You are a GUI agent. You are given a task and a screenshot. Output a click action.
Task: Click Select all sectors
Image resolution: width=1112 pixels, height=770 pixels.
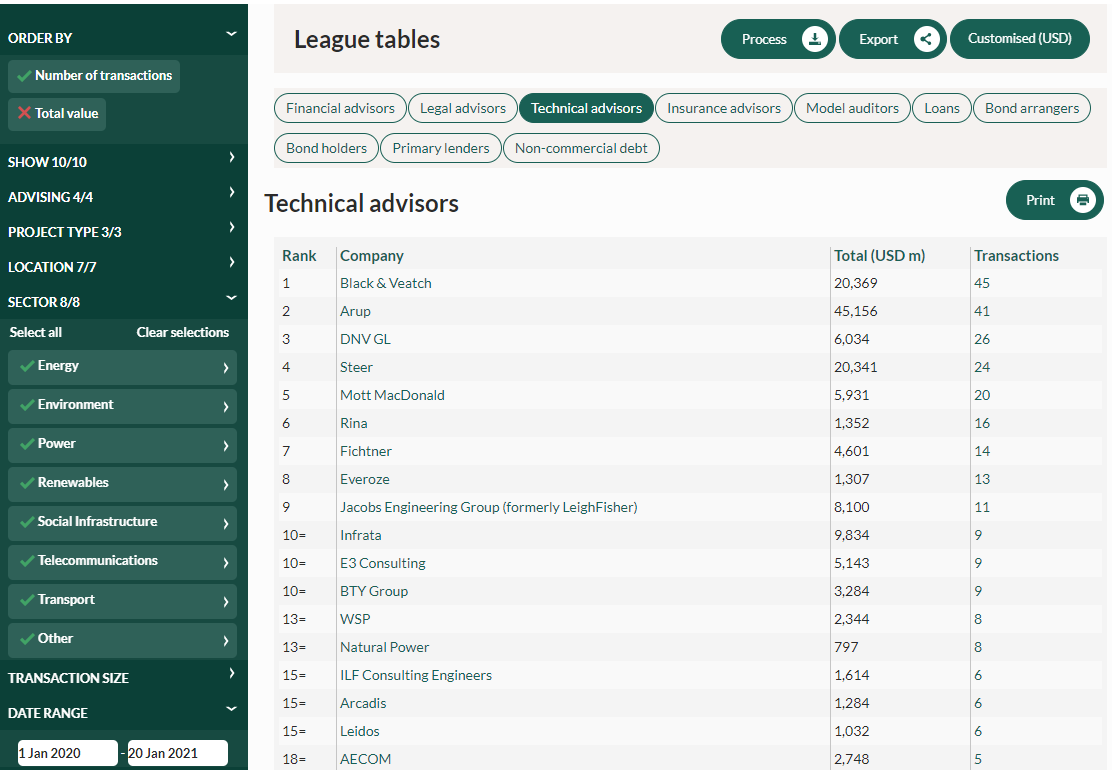coord(35,333)
